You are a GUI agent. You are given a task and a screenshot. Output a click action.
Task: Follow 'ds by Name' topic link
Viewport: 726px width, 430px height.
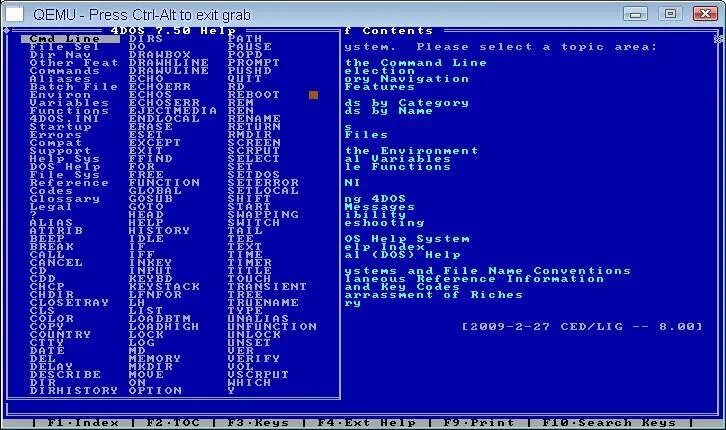pyautogui.click(x=389, y=111)
